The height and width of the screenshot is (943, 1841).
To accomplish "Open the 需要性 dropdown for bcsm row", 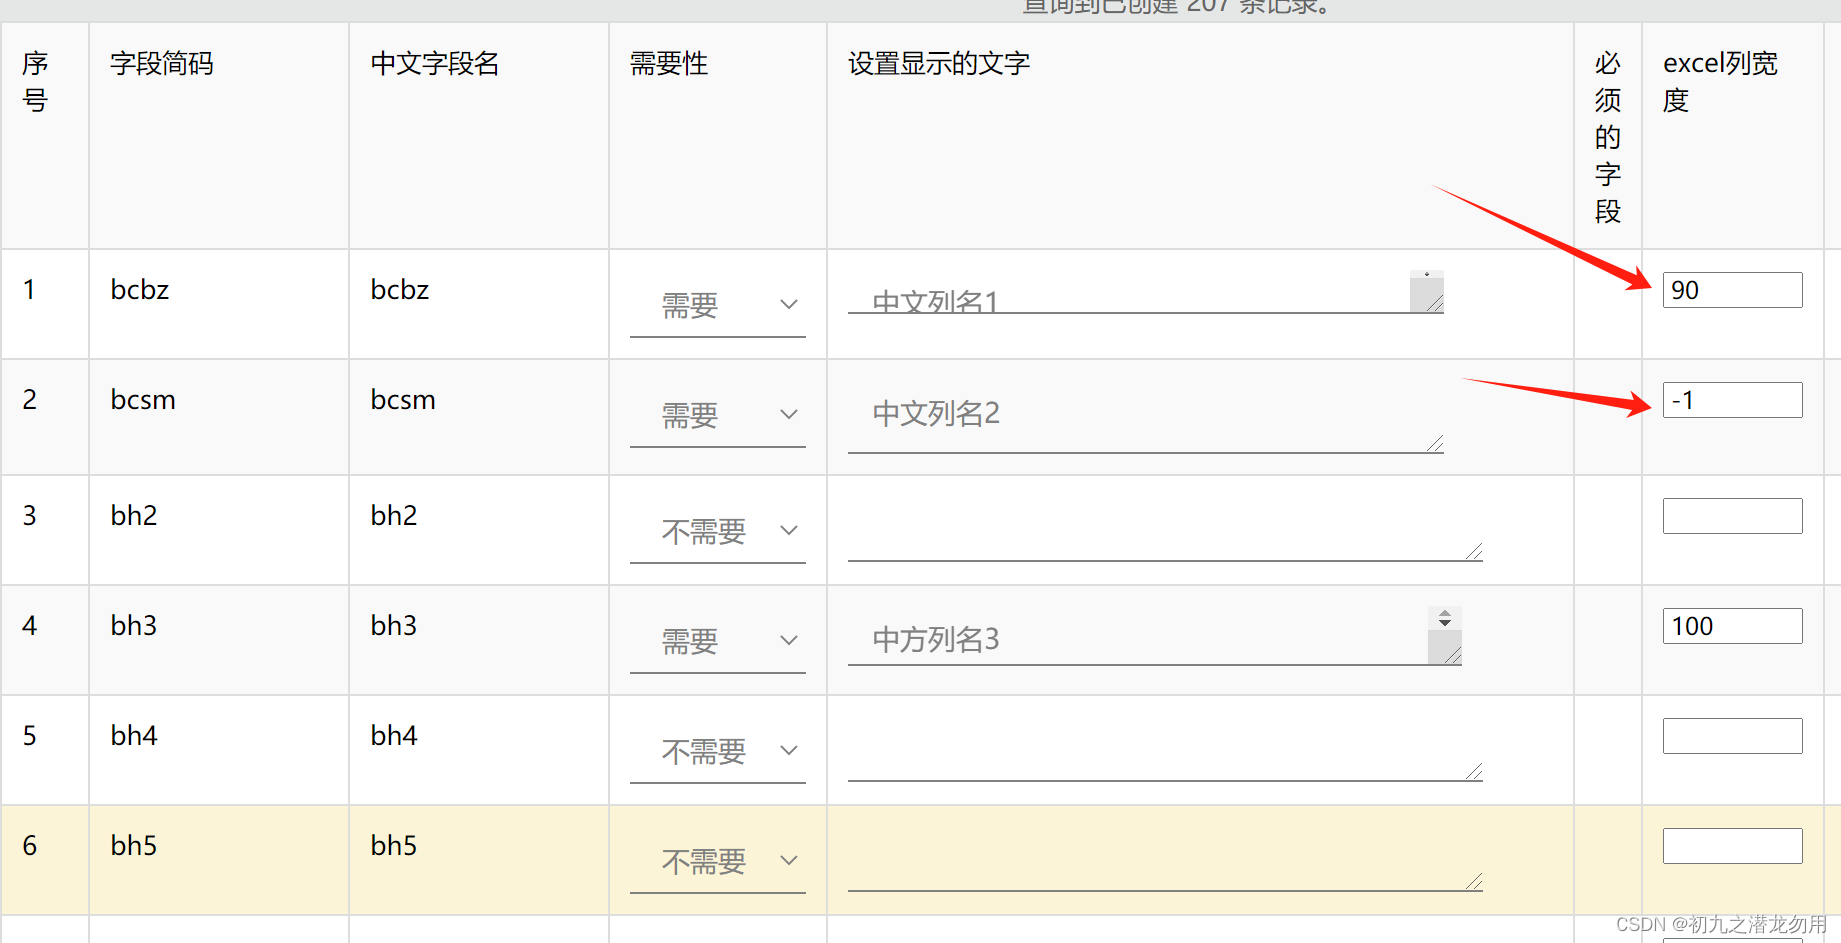I will [717, 415].
